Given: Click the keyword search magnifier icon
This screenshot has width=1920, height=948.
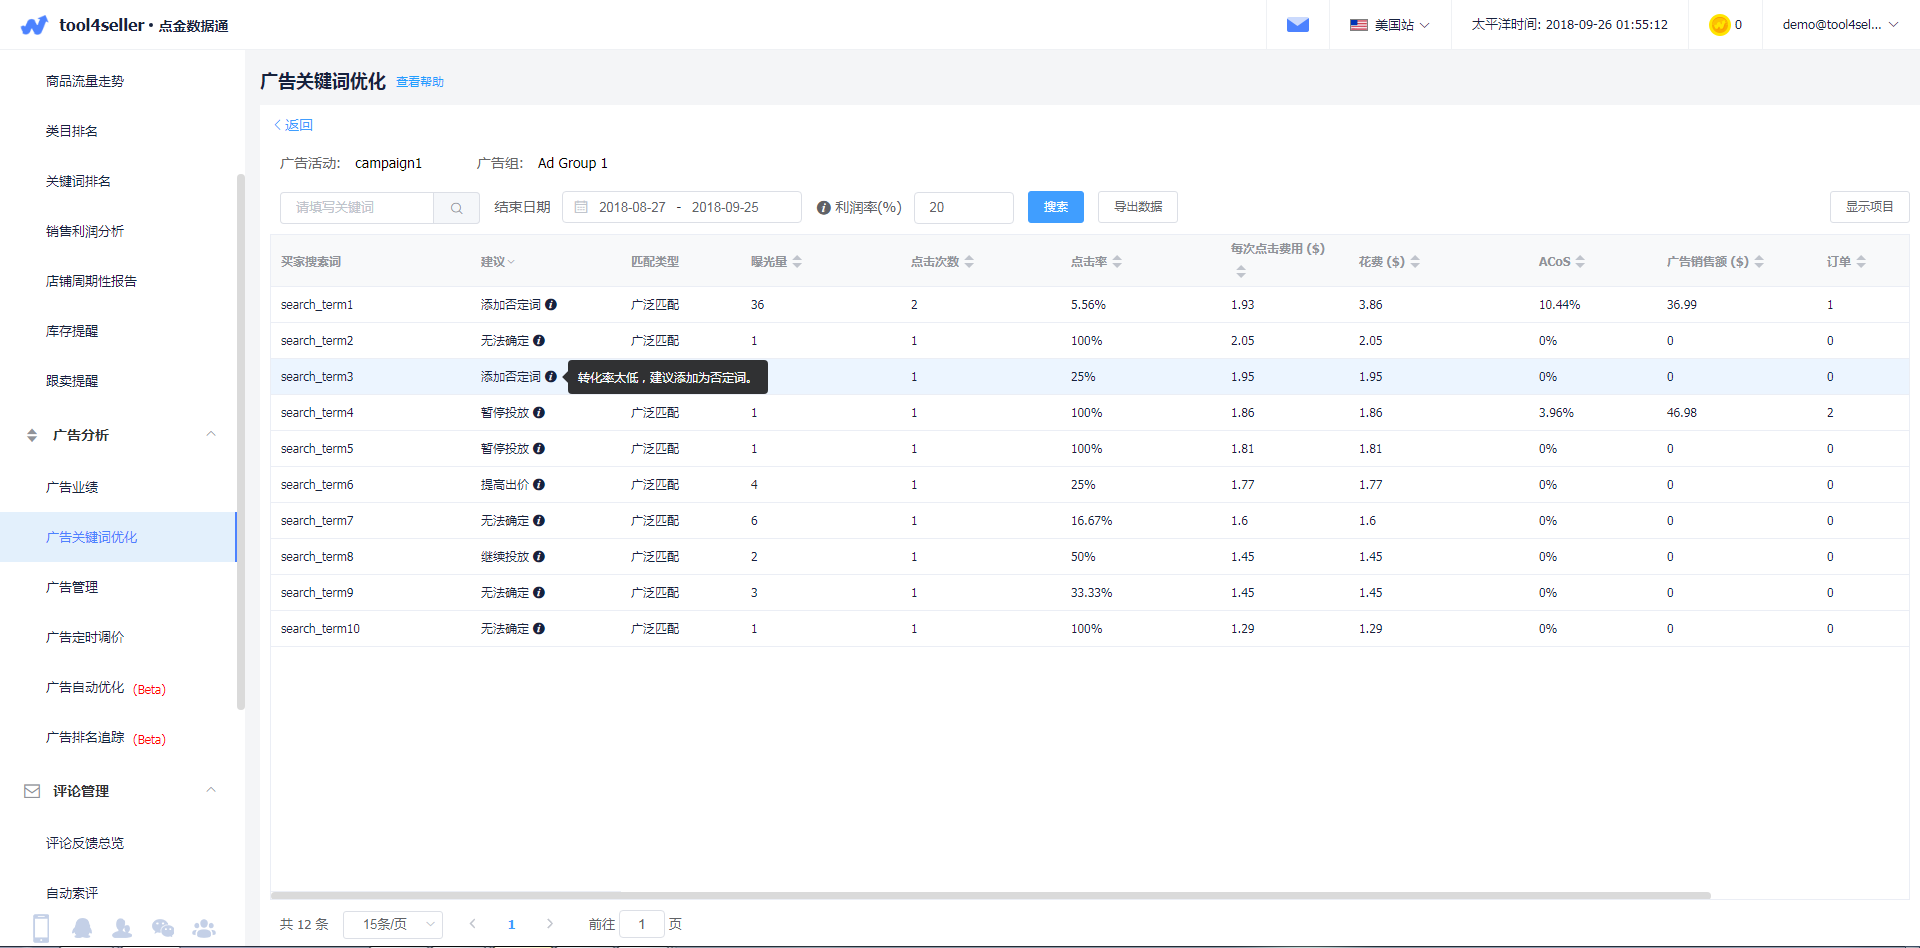Looking at the screenshot, I should pos(457,208).
